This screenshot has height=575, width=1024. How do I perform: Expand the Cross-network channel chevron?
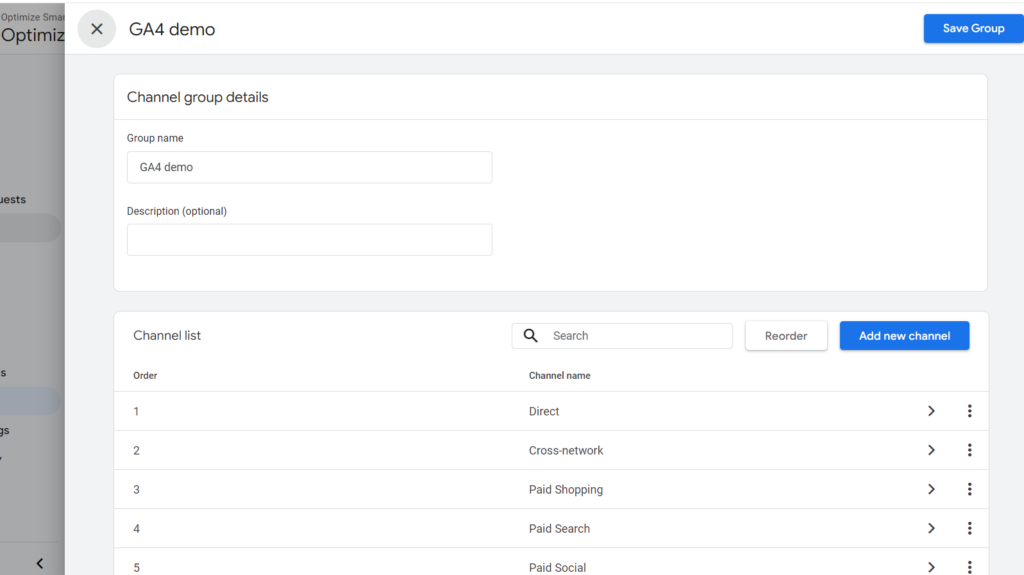[x=931, y=450]
